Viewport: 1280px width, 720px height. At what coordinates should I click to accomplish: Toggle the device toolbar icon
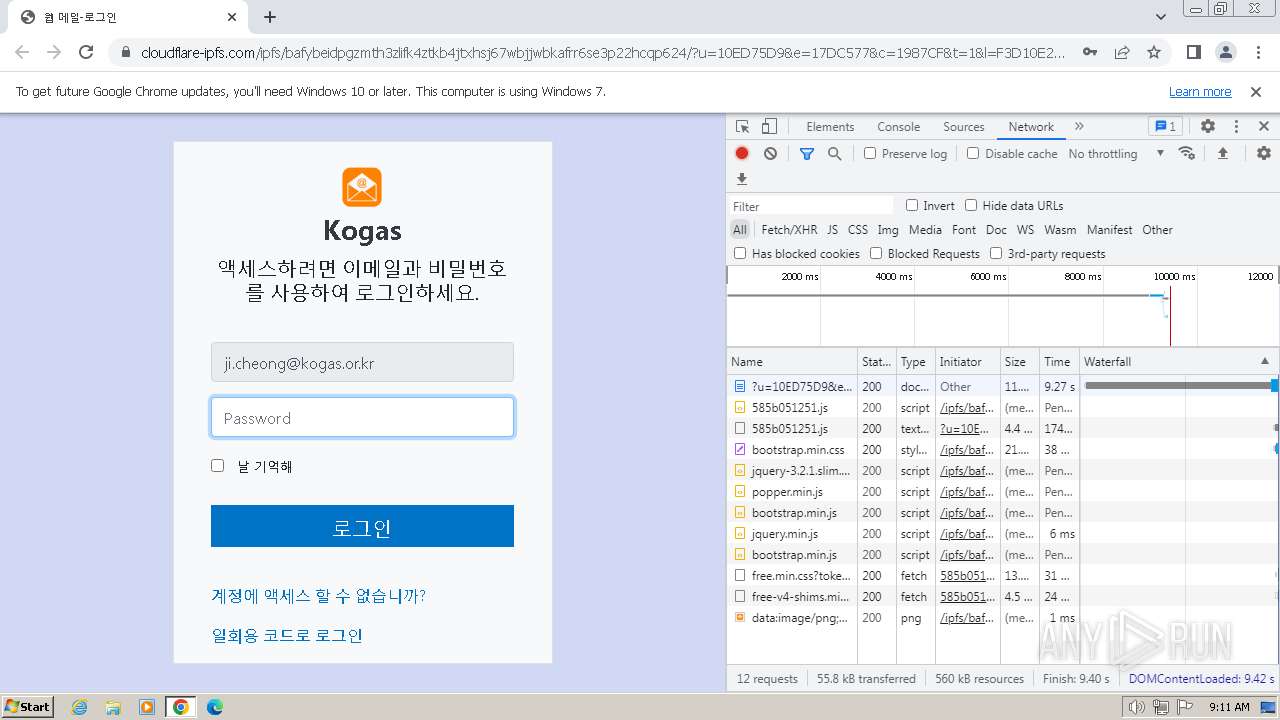click(769, 127)
